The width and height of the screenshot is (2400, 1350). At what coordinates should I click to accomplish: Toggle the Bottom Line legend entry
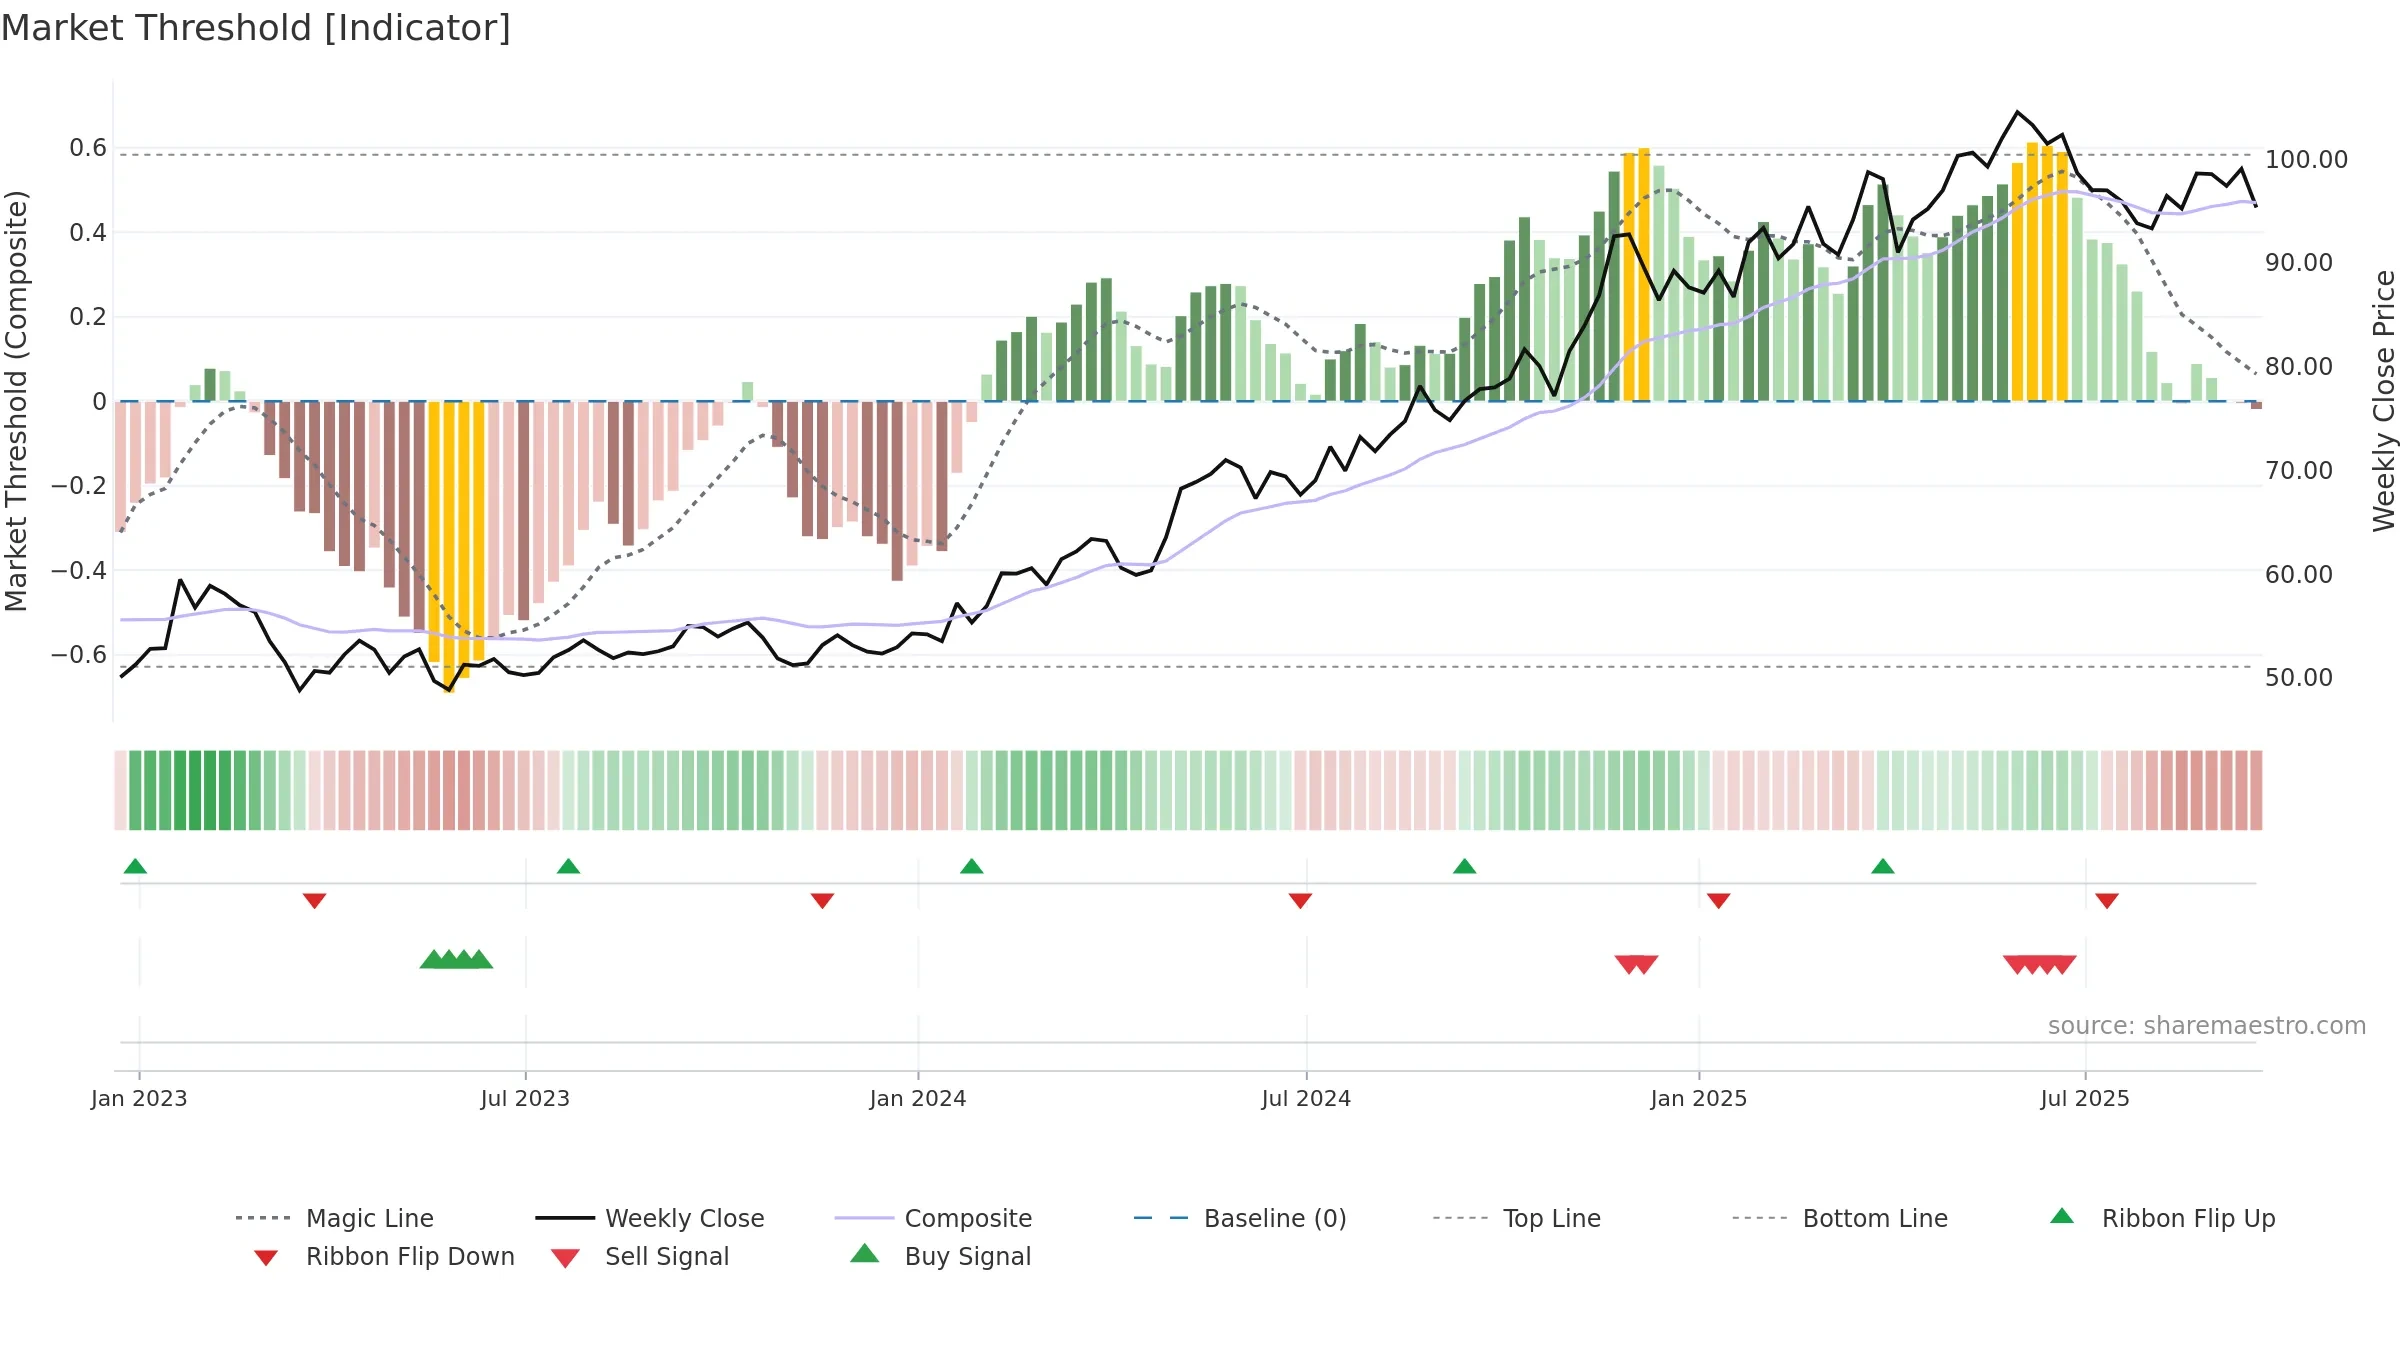tap(1840, 1218)
